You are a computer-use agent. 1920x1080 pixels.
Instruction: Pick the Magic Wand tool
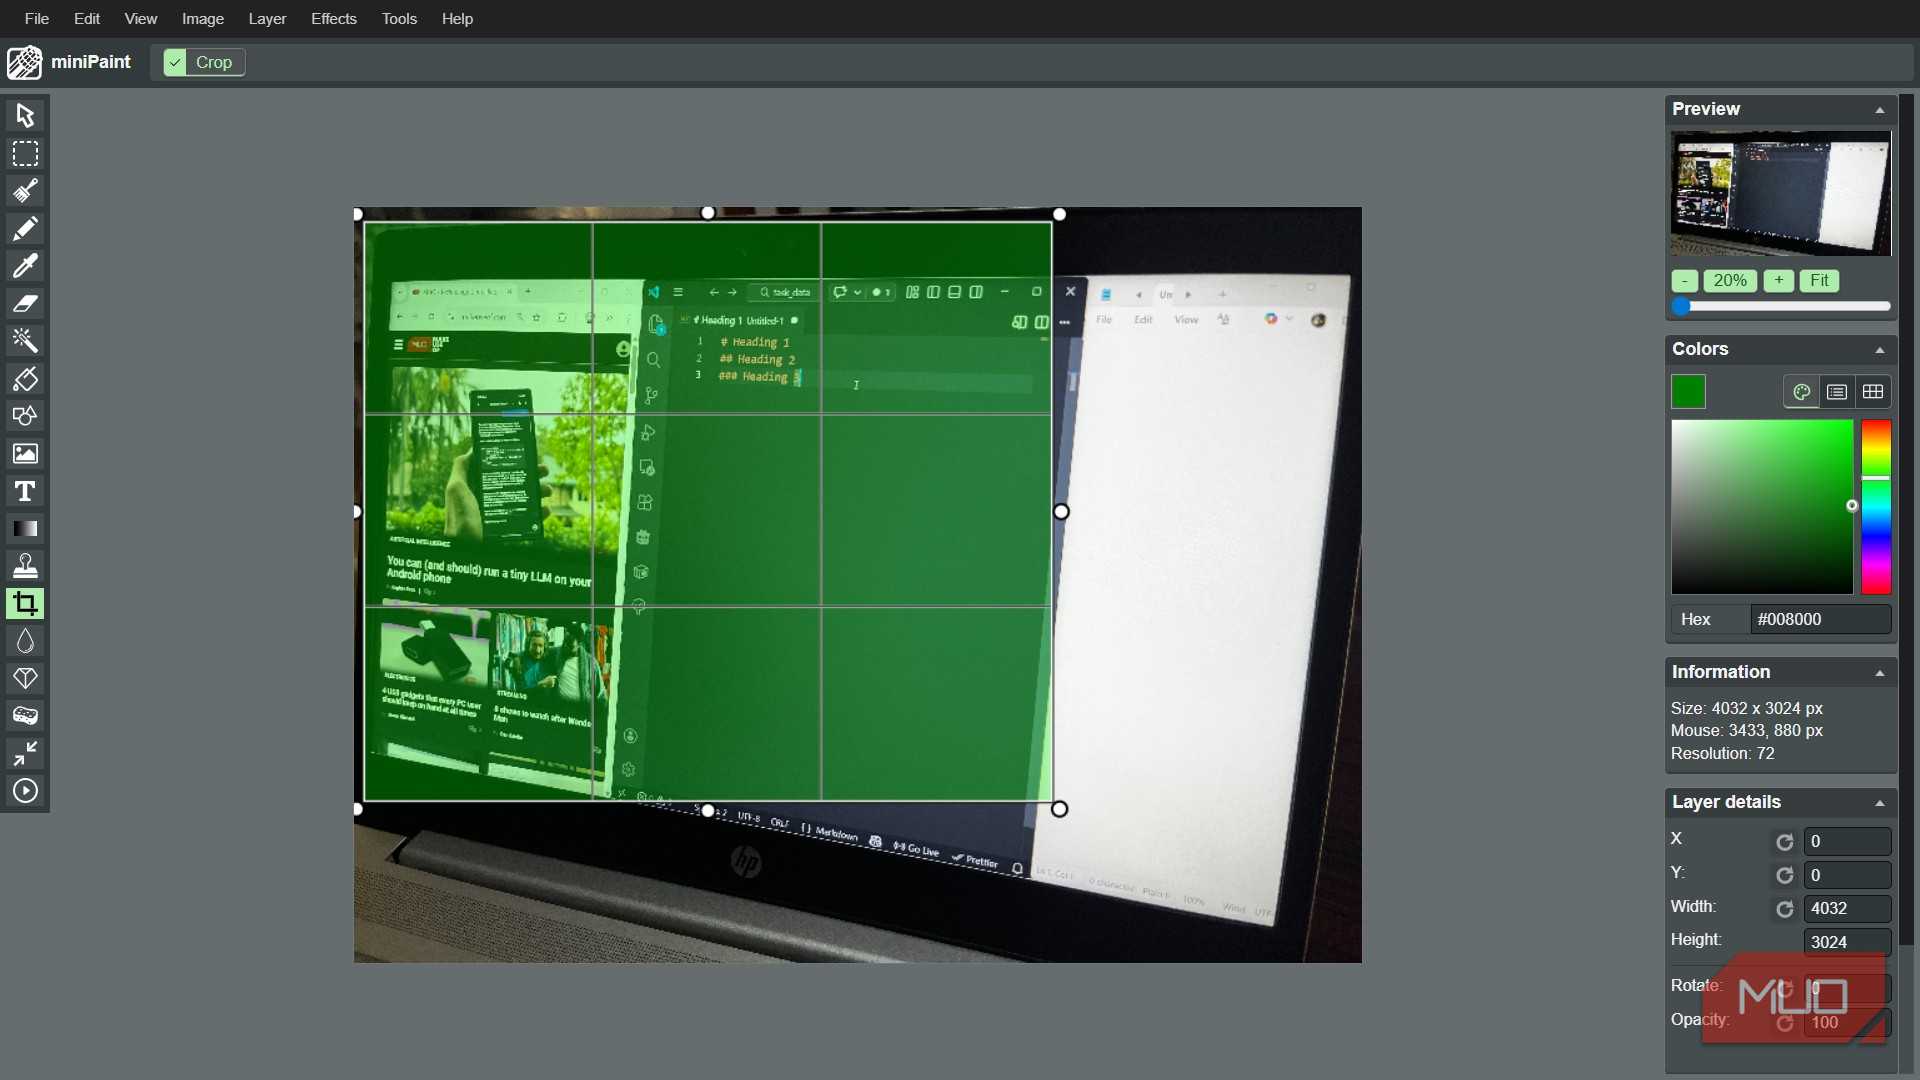click(x=25, y=341)
